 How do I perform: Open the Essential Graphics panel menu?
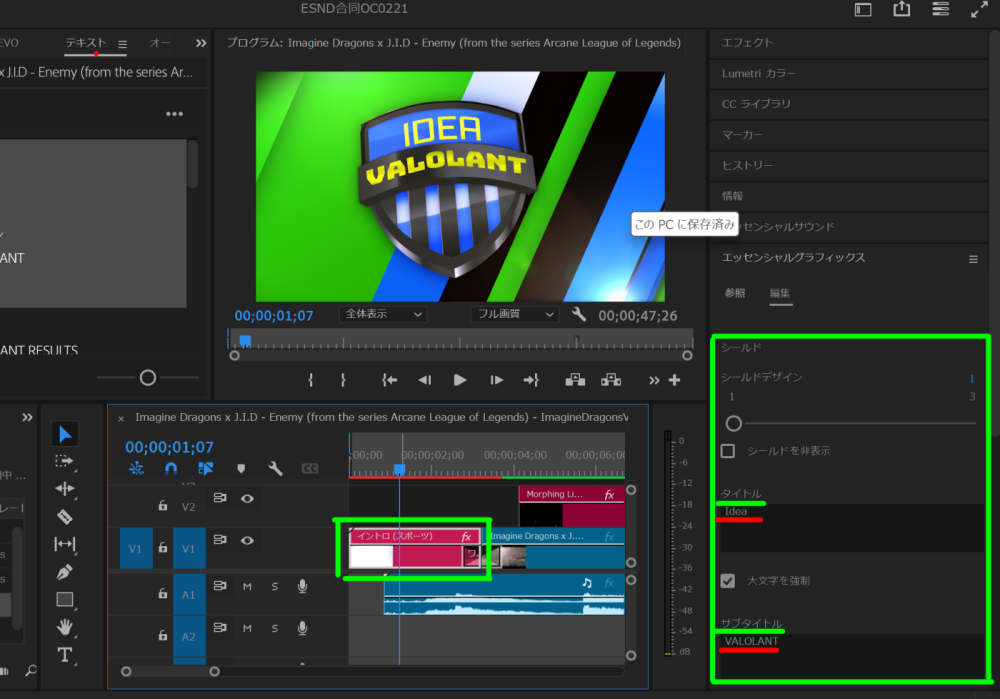(x=973, y=259)
